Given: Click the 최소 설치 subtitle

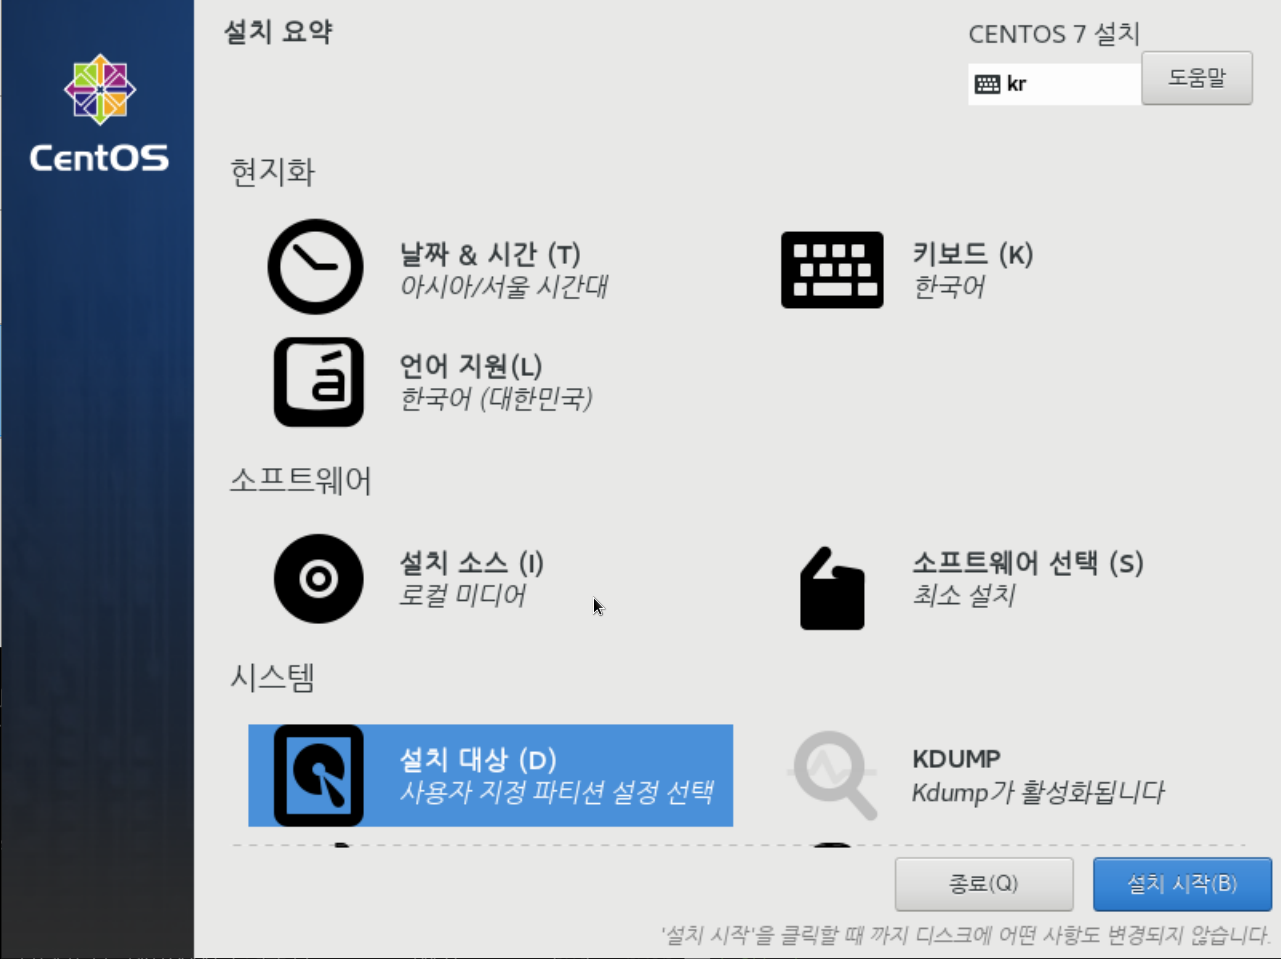Looking at the screenshot, I should click(964, 596).
